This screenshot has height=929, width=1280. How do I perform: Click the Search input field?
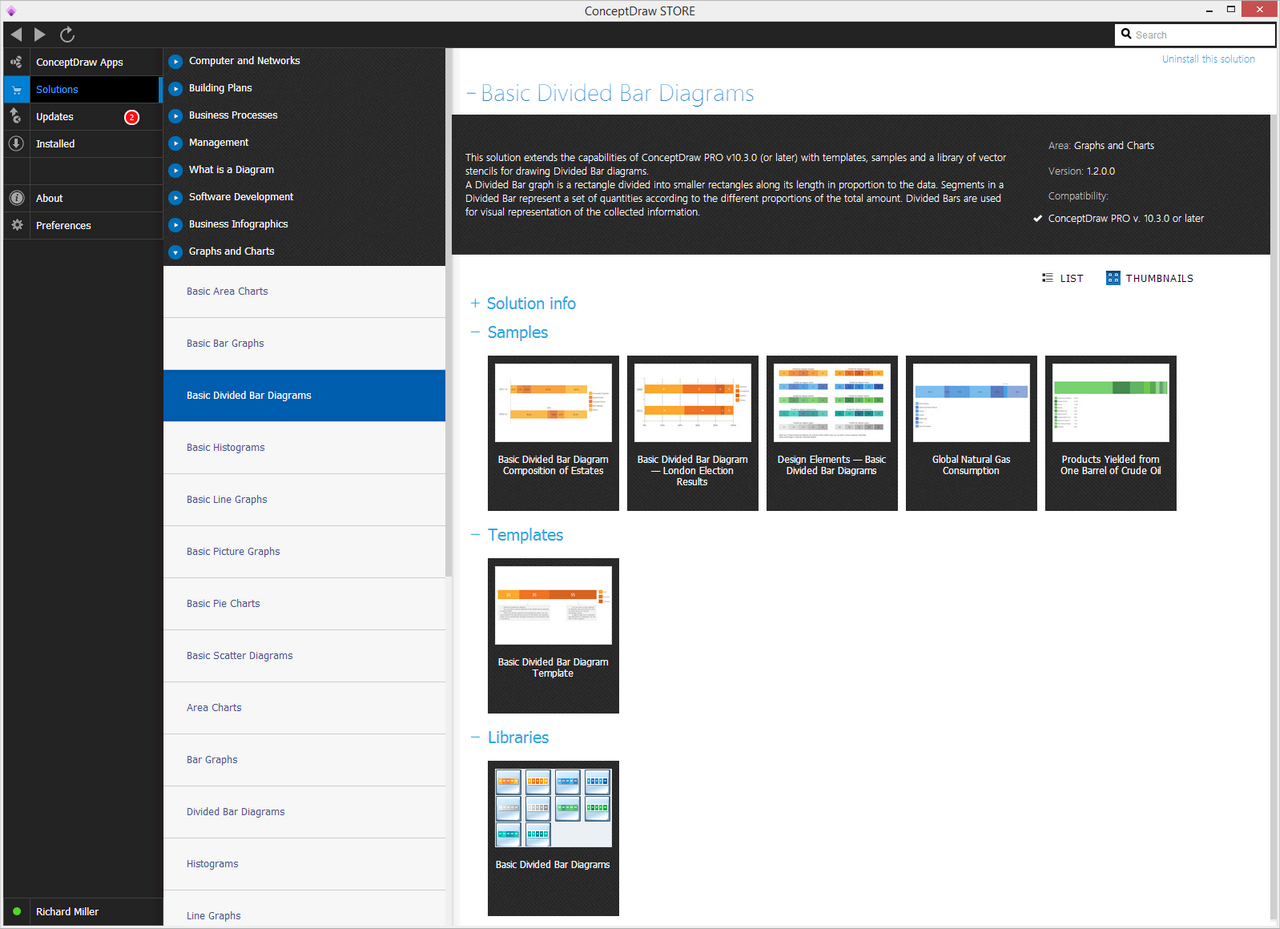click(x=1193, y=35)
